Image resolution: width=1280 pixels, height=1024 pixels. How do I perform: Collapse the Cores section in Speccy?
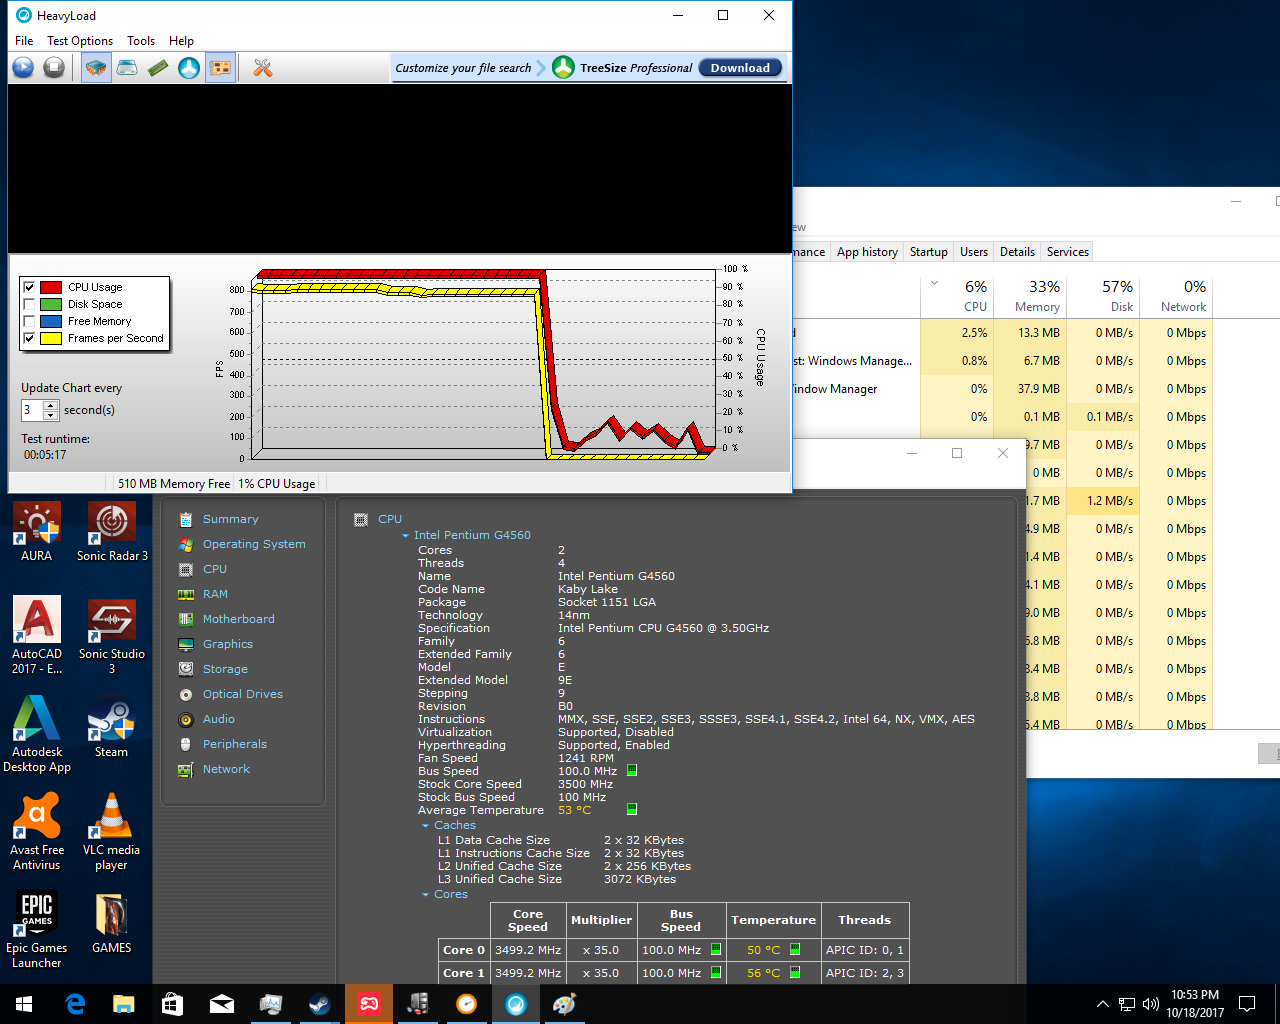pos(425,895)
